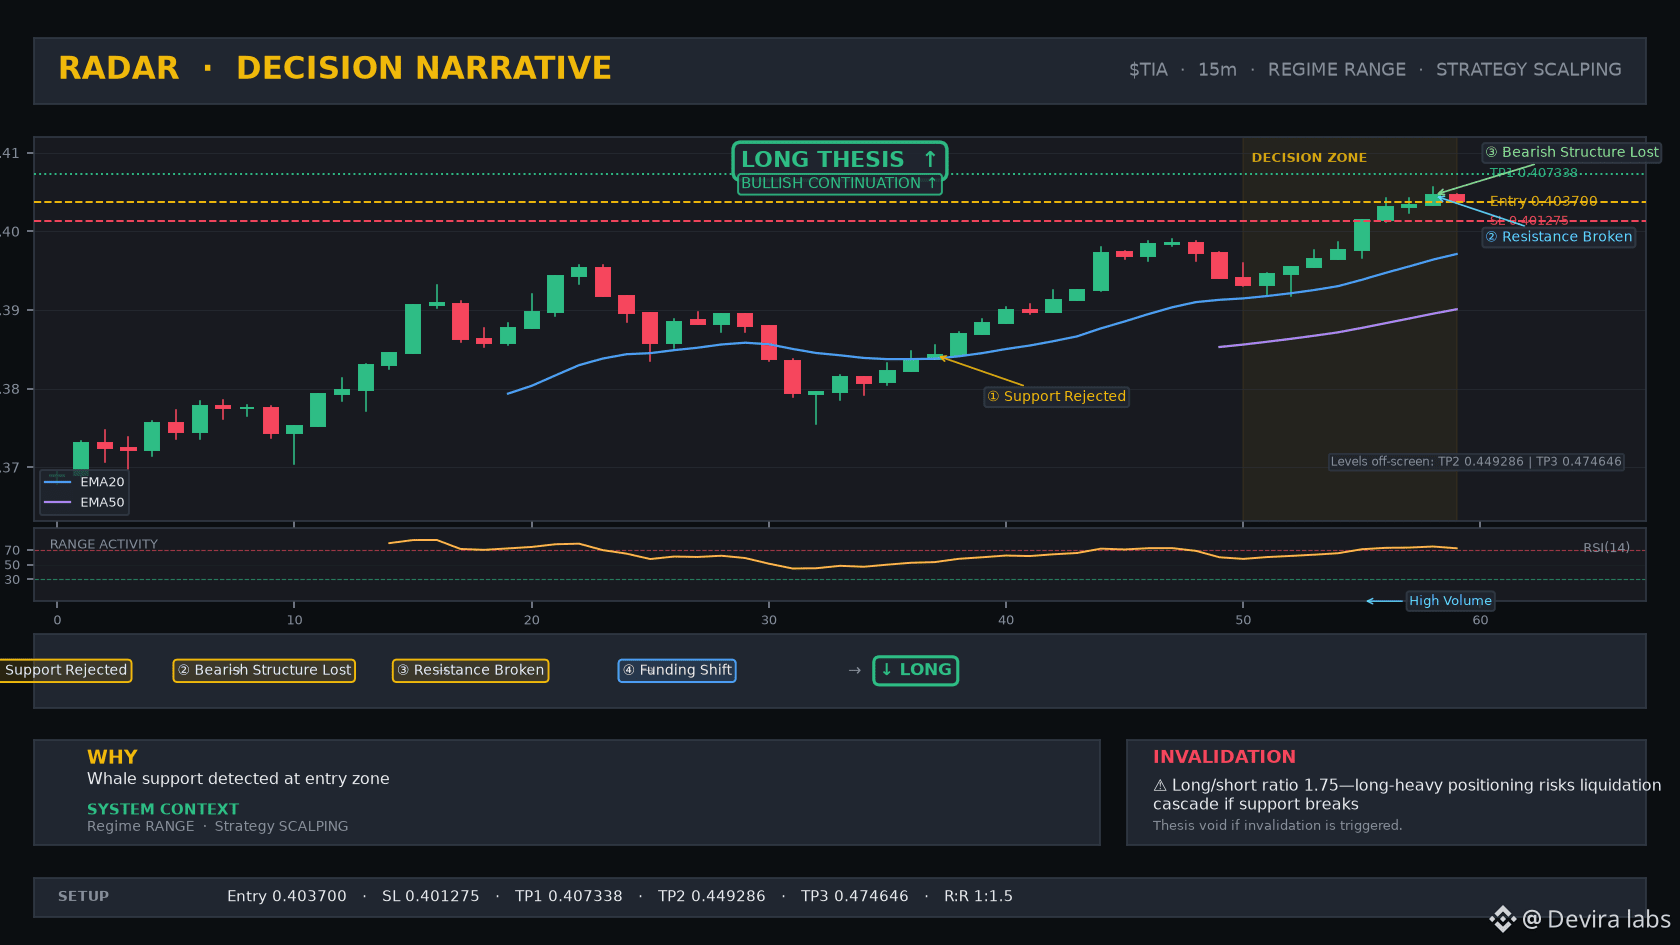Click the TP1 0.407338 chart line label
This screenshot has height=945, width=1680.
click(x=1534, y=173)
